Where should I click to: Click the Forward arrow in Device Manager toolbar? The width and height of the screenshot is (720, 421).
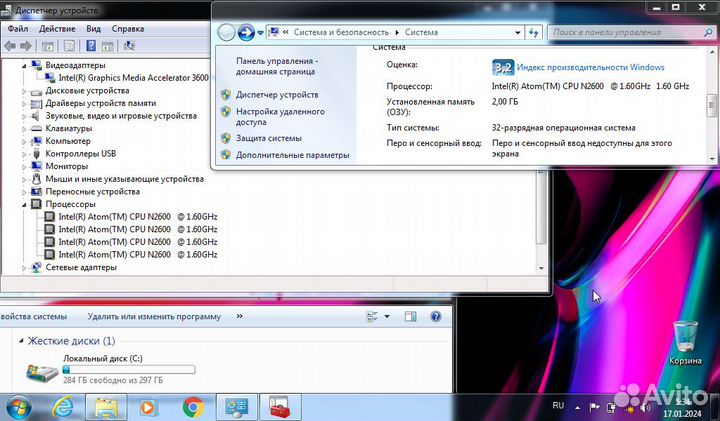(x=26, y=46)
